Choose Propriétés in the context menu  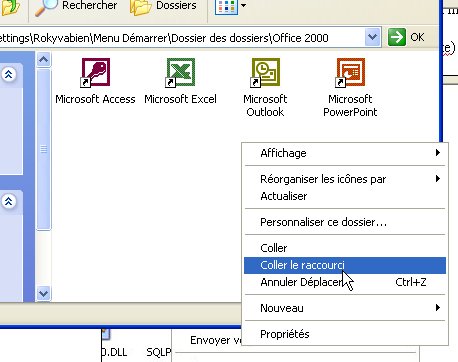pyautogui.click(x=345, y=334)
